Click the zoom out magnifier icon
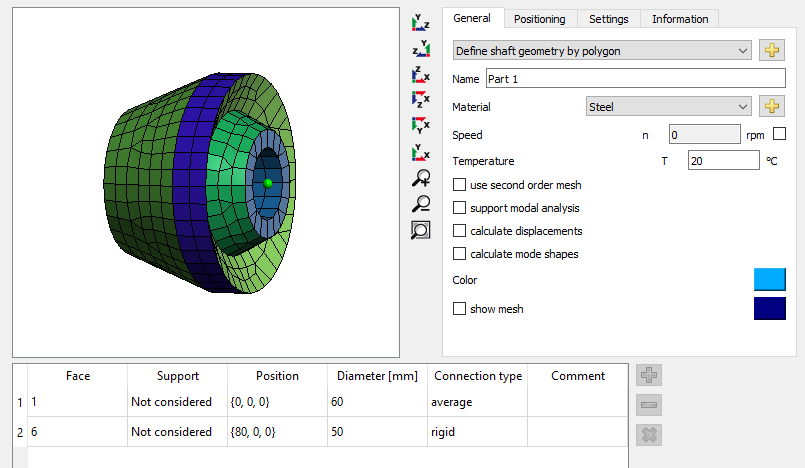This screenshot has width=805, height=468. pos(421,205)
